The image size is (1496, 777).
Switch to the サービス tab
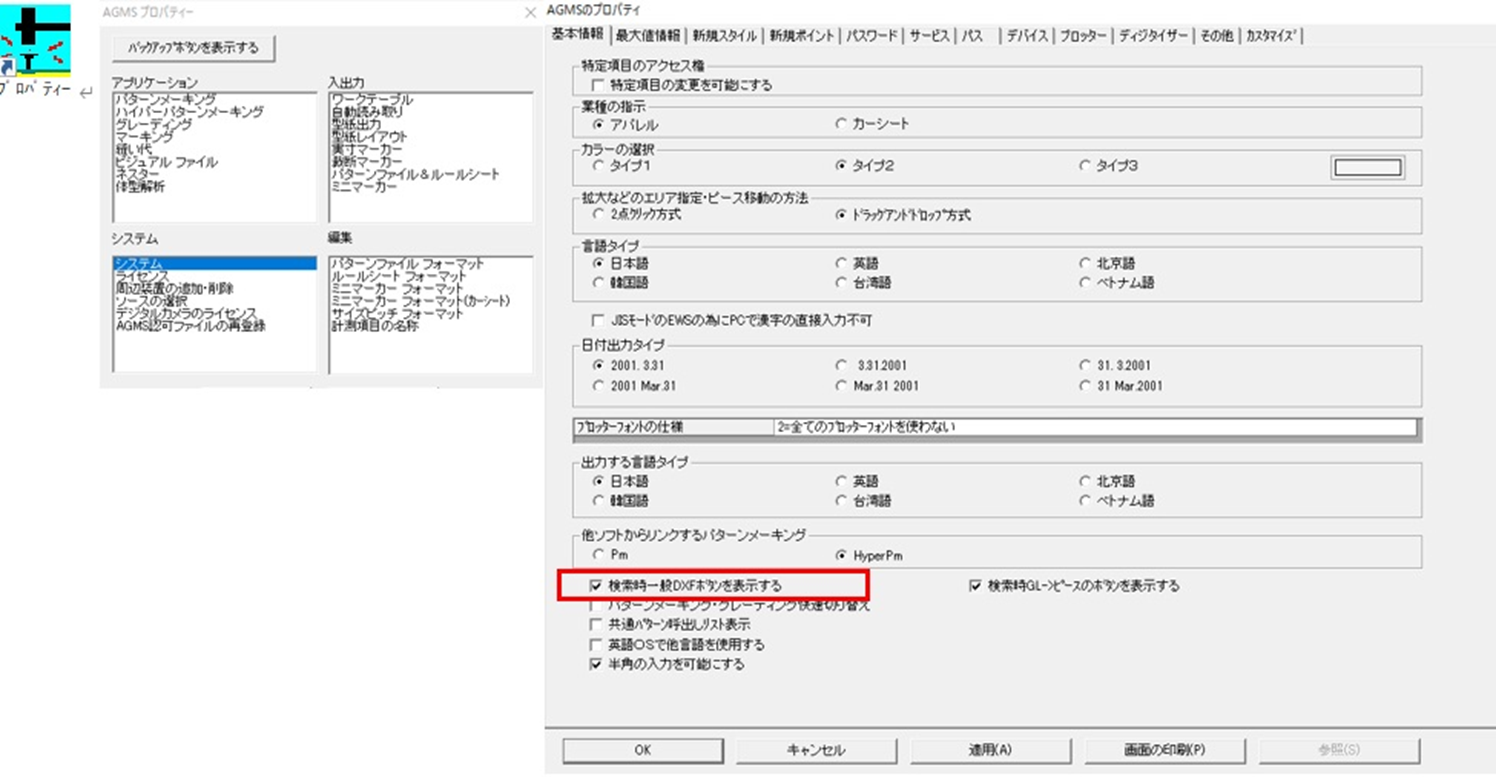pos(929,35)
